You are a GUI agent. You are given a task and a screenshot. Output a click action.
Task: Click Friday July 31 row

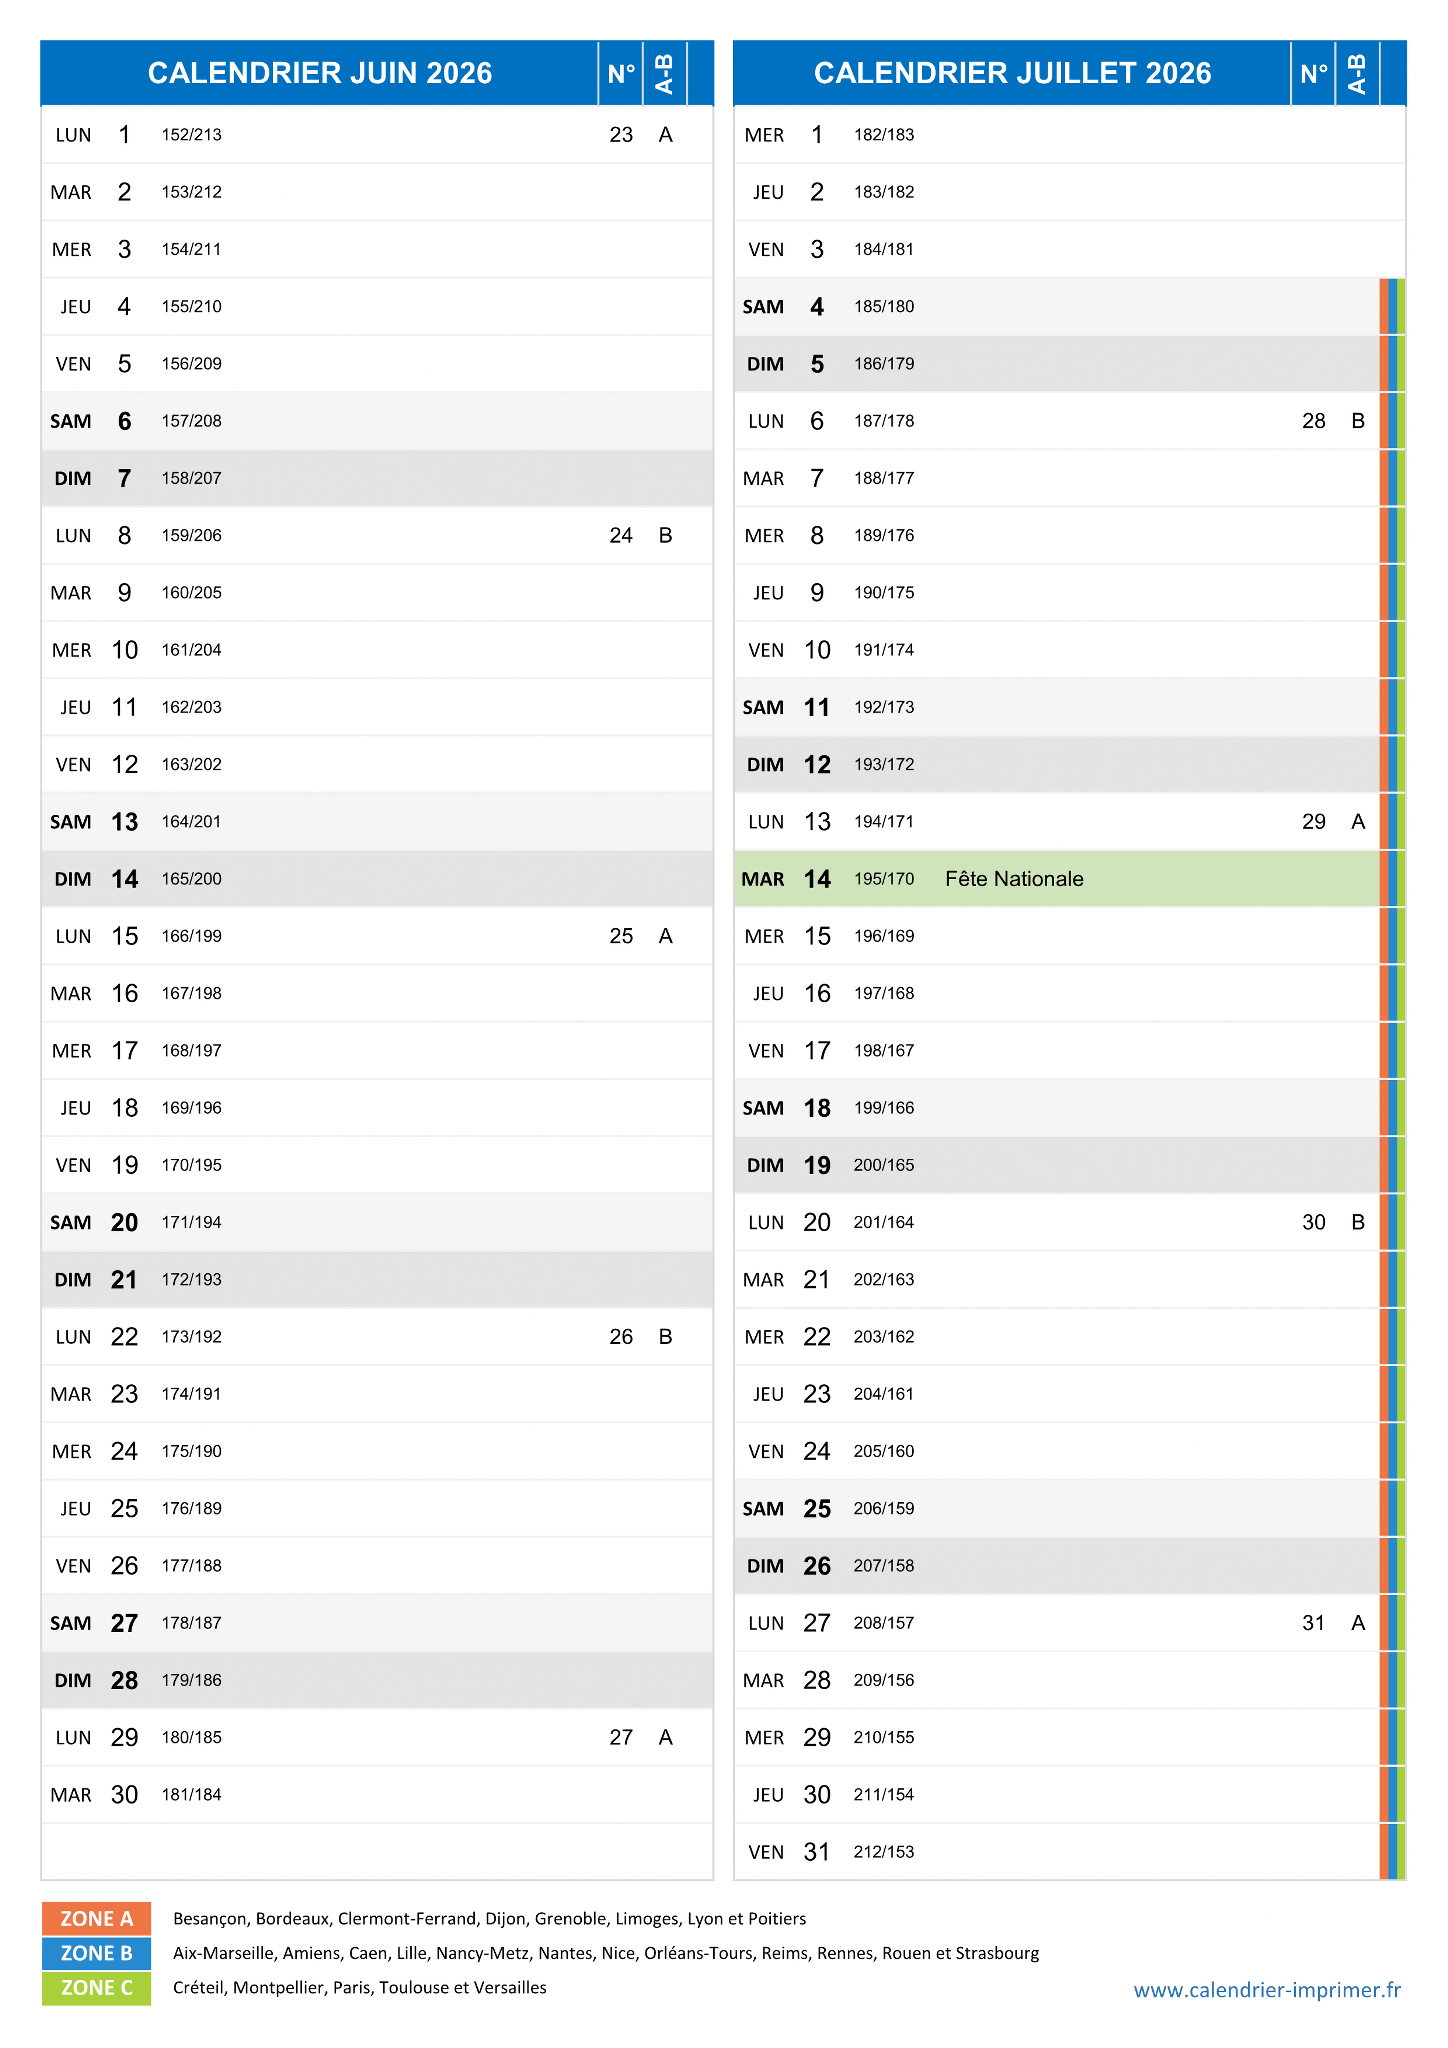pos(1057,1852)
